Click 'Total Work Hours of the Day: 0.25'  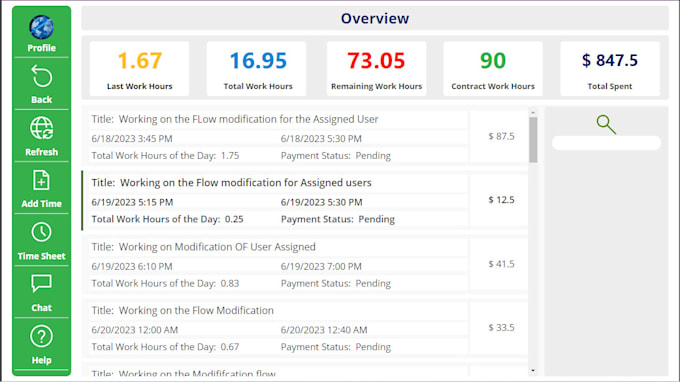point(167,219)
